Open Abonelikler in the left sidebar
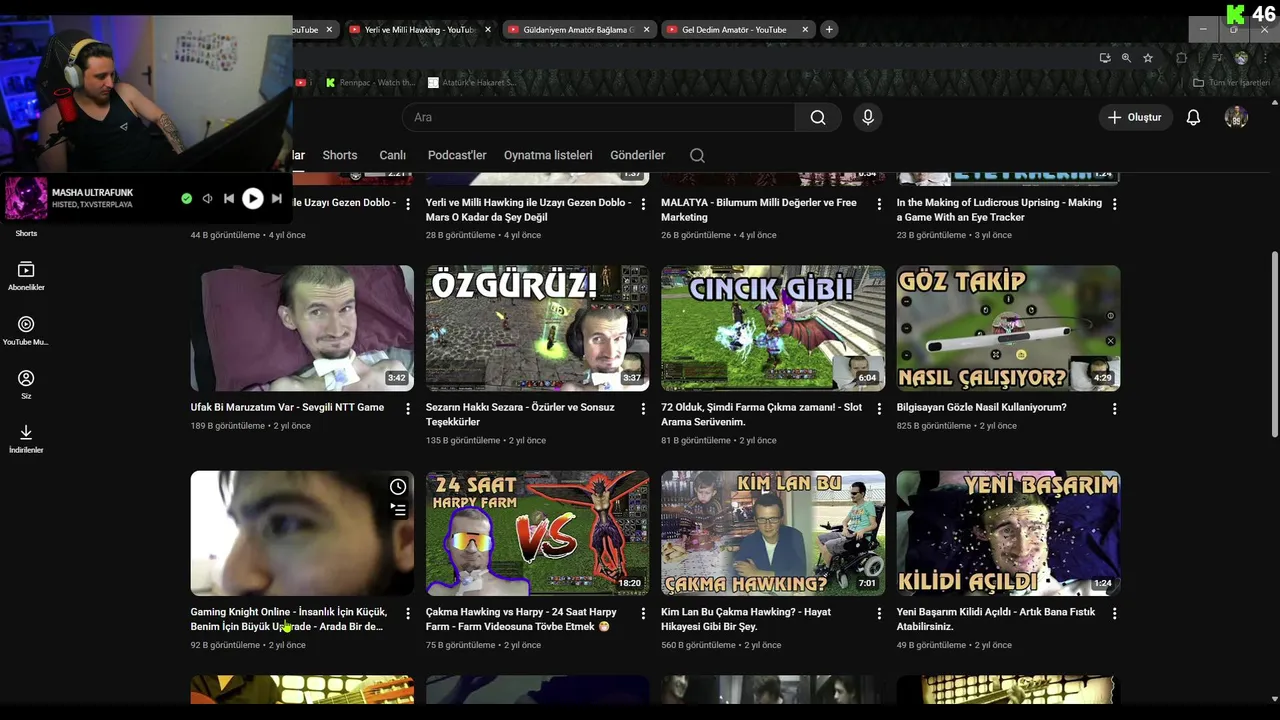 (26, 276)
